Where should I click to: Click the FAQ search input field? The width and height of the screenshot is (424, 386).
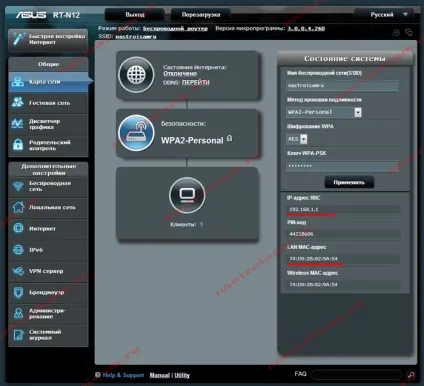[x=357, y=375]
